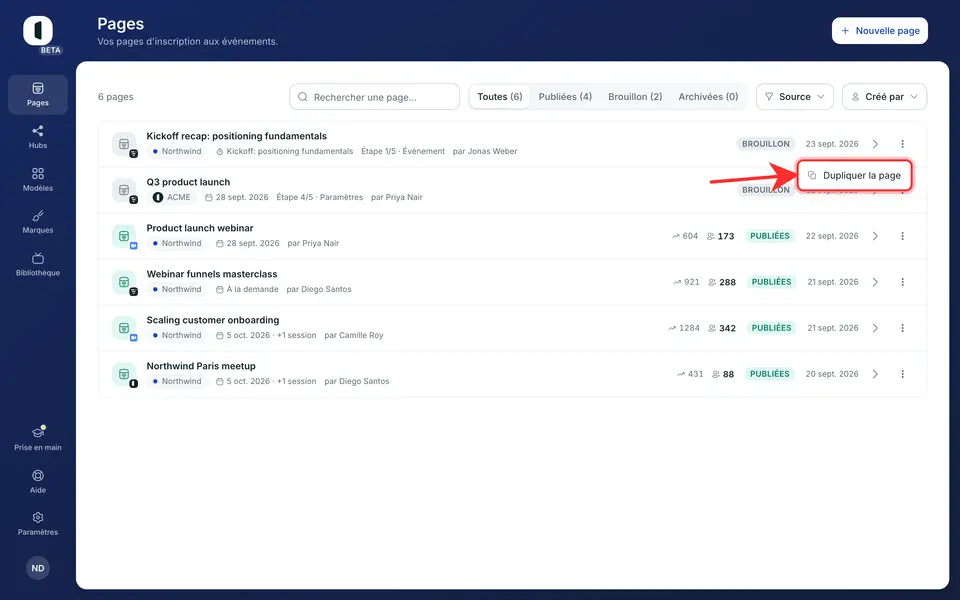
Task: Click the search magnifier icon
Action: [x=302, y=97]
